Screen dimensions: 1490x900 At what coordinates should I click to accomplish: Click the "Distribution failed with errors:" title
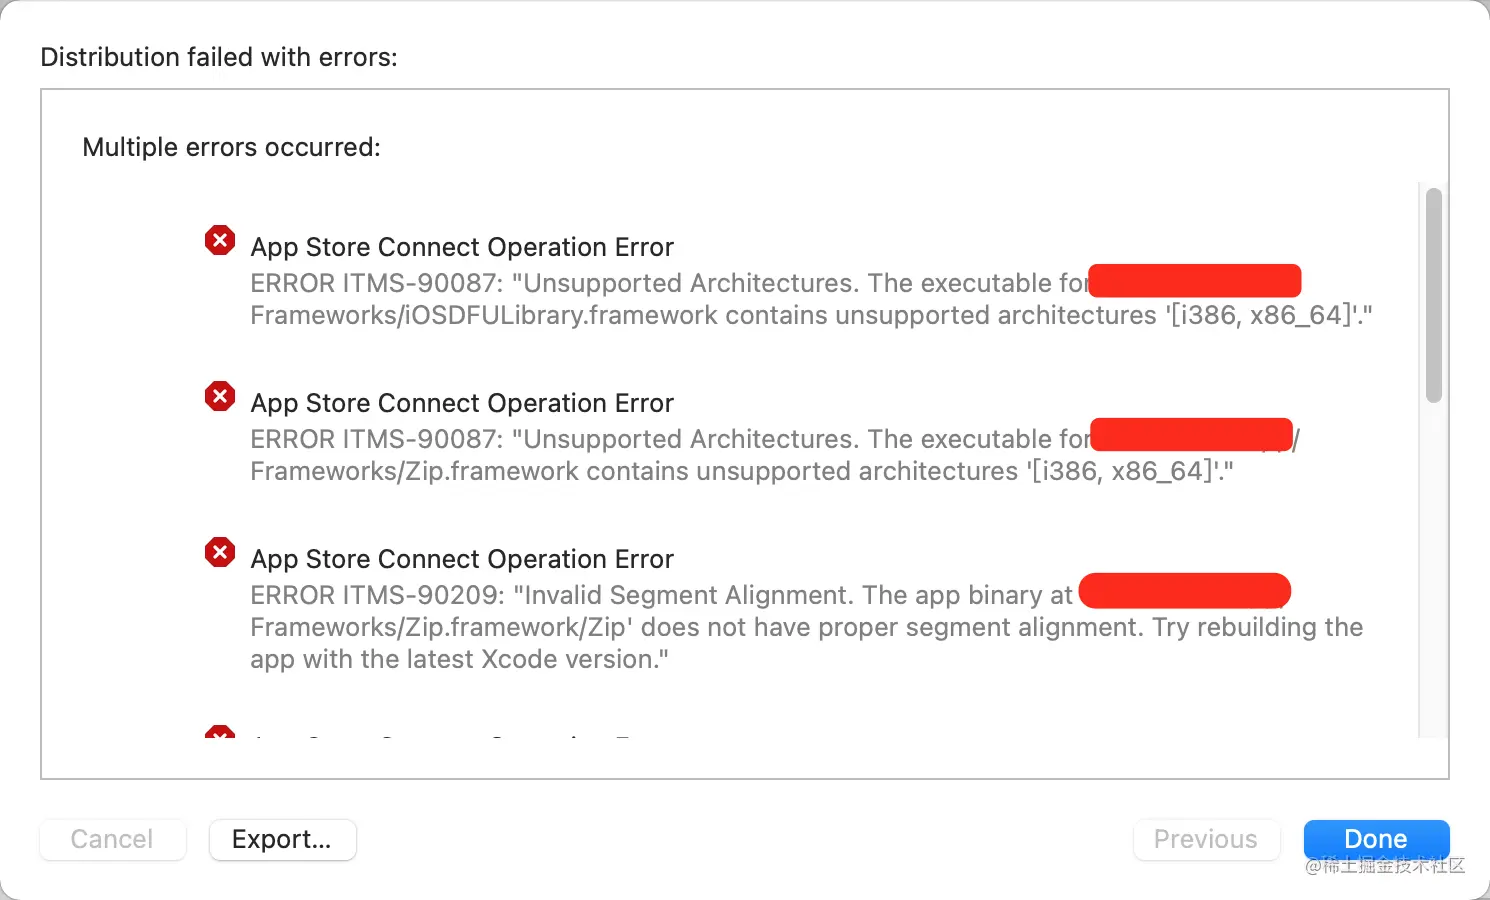(219, 57)
